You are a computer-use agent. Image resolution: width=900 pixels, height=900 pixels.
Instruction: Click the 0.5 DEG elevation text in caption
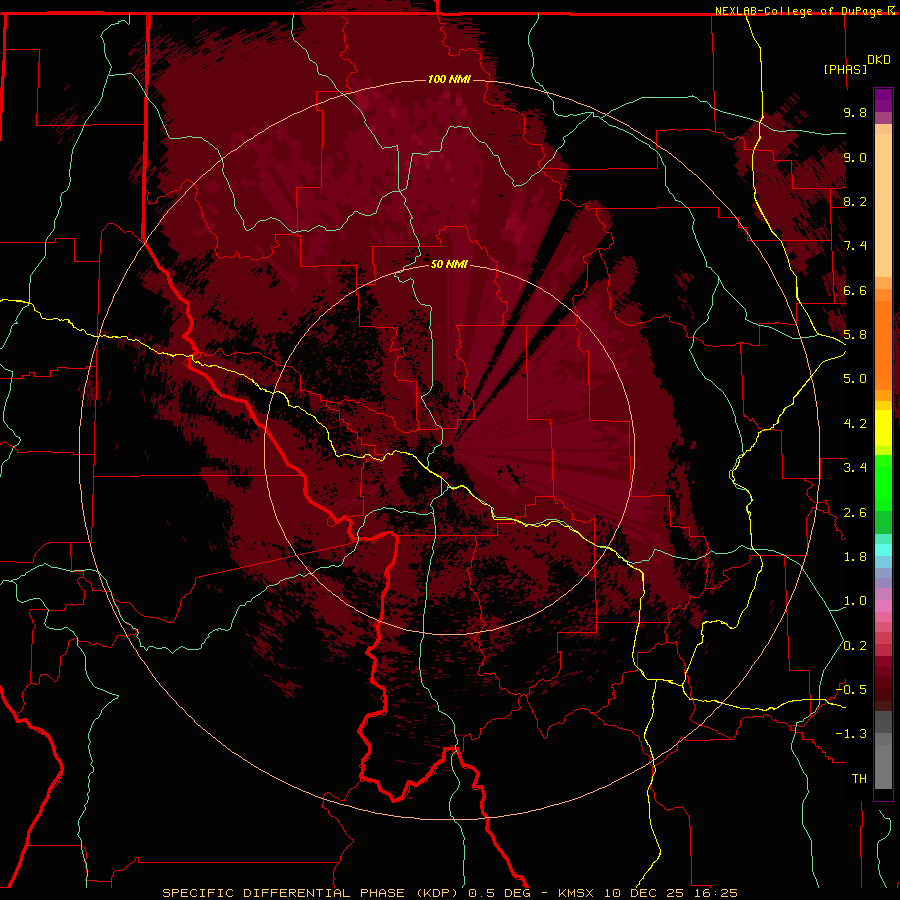tap(499, 893)
